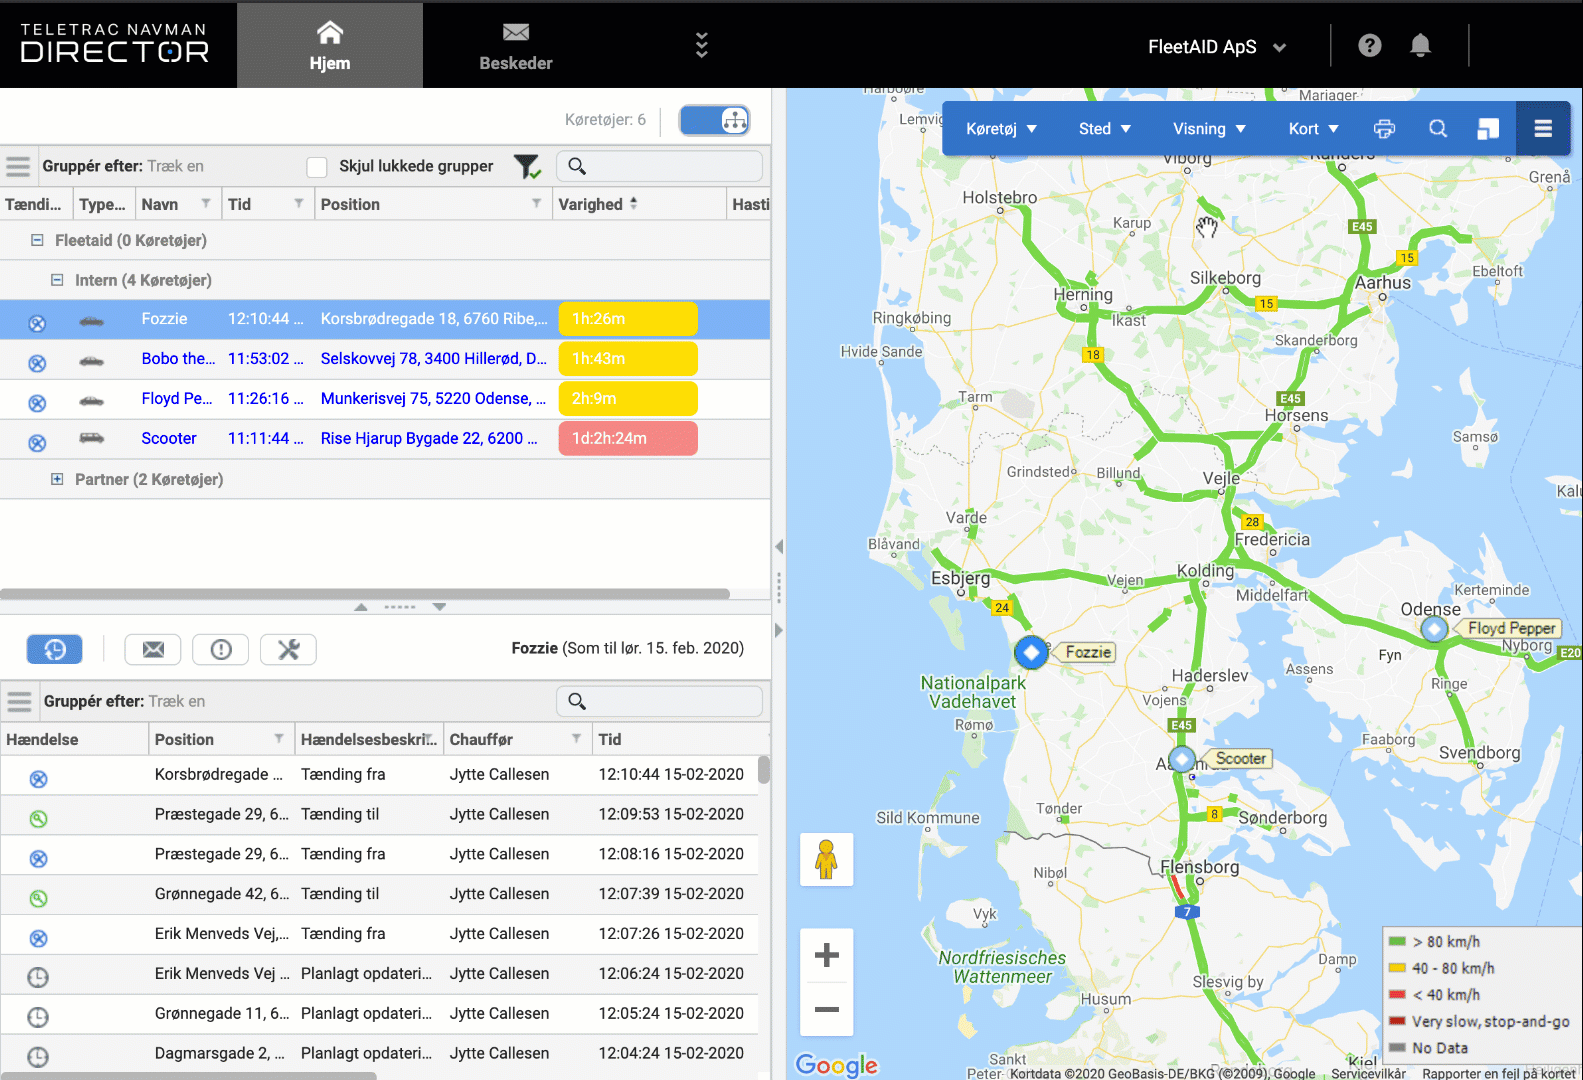Open the messages envelope button
1583x1080 pixels.
point(153,649)
